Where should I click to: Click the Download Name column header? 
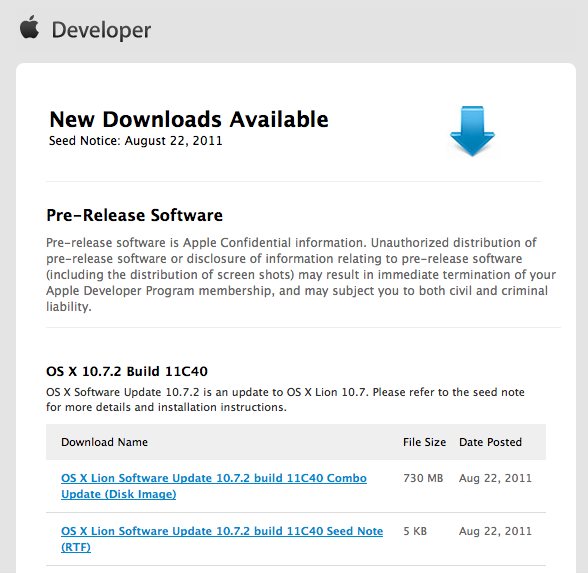tap(105, 442)
